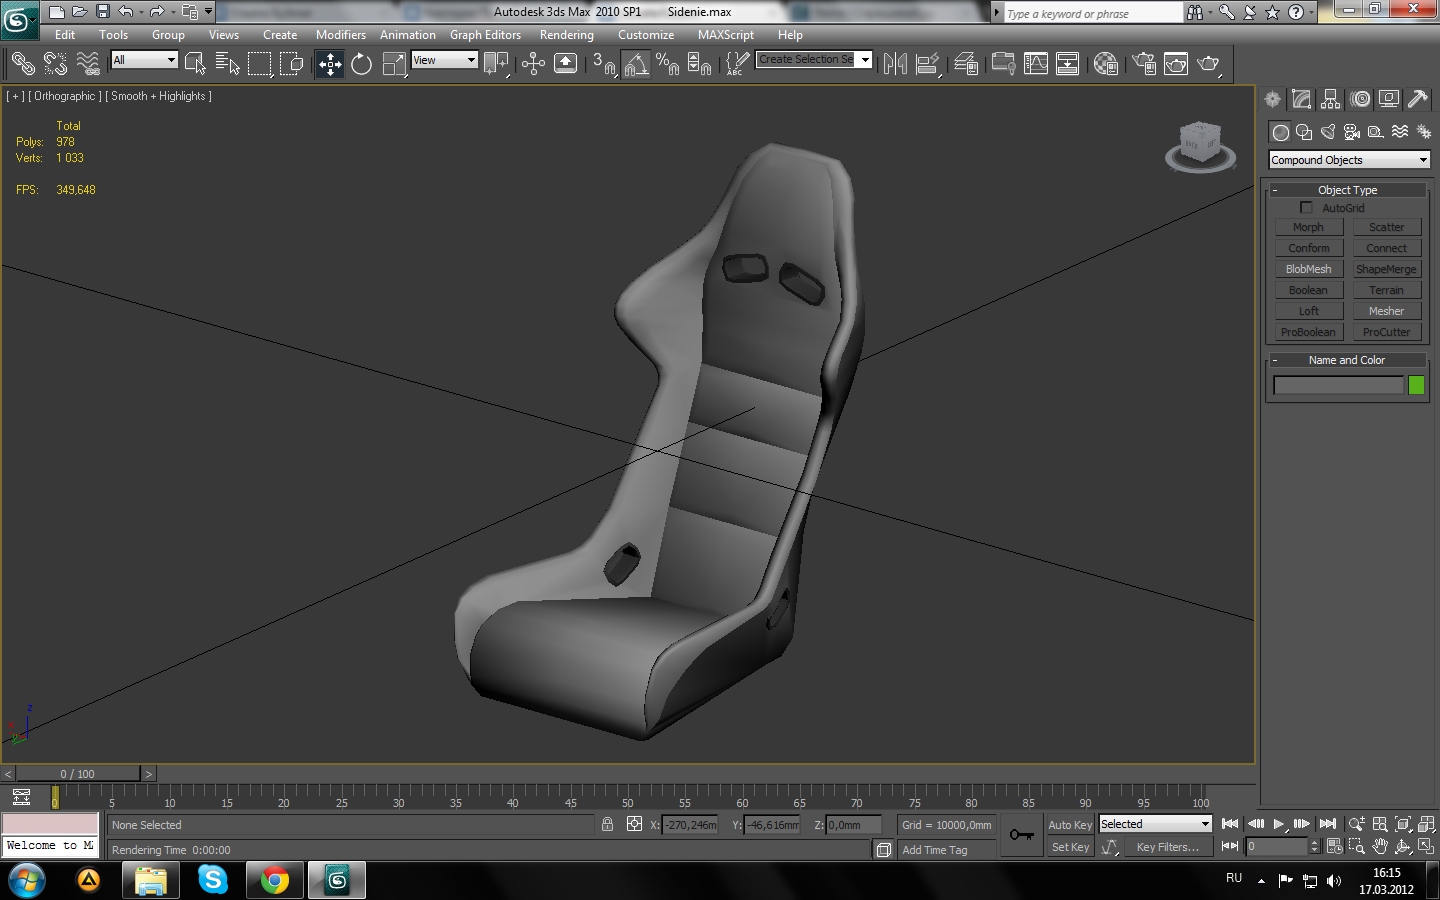1440x900 pixels.
Task: Activate the Select and Move tool
Action: [330, 65]
